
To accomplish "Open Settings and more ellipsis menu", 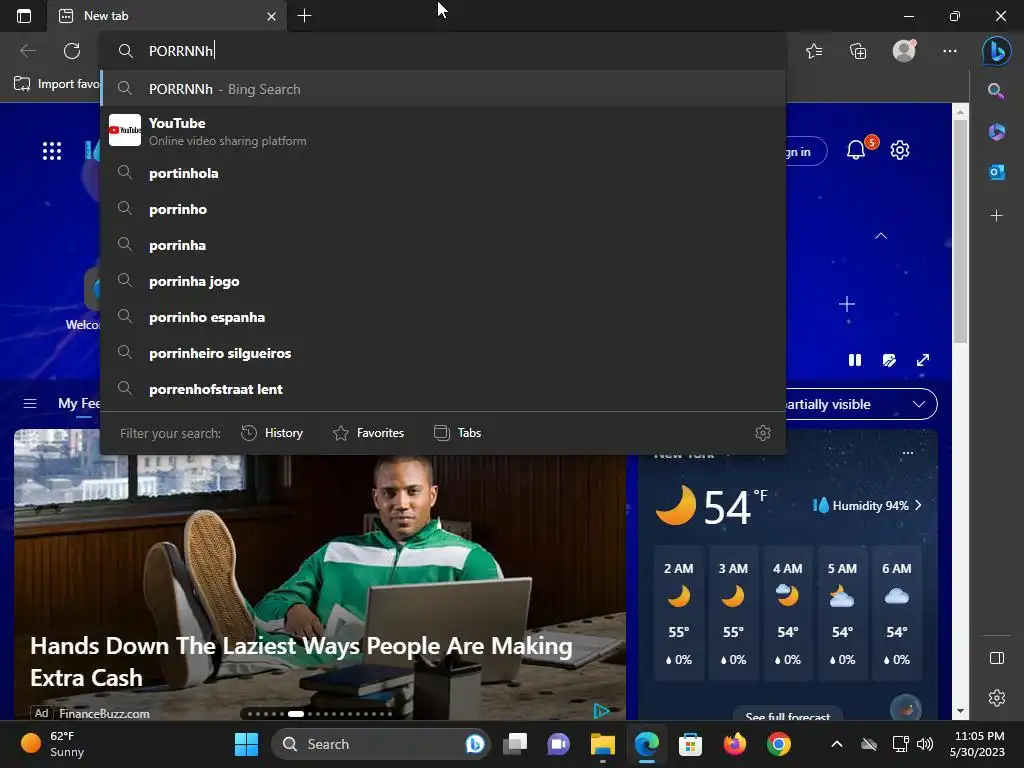I will (950, 51).
